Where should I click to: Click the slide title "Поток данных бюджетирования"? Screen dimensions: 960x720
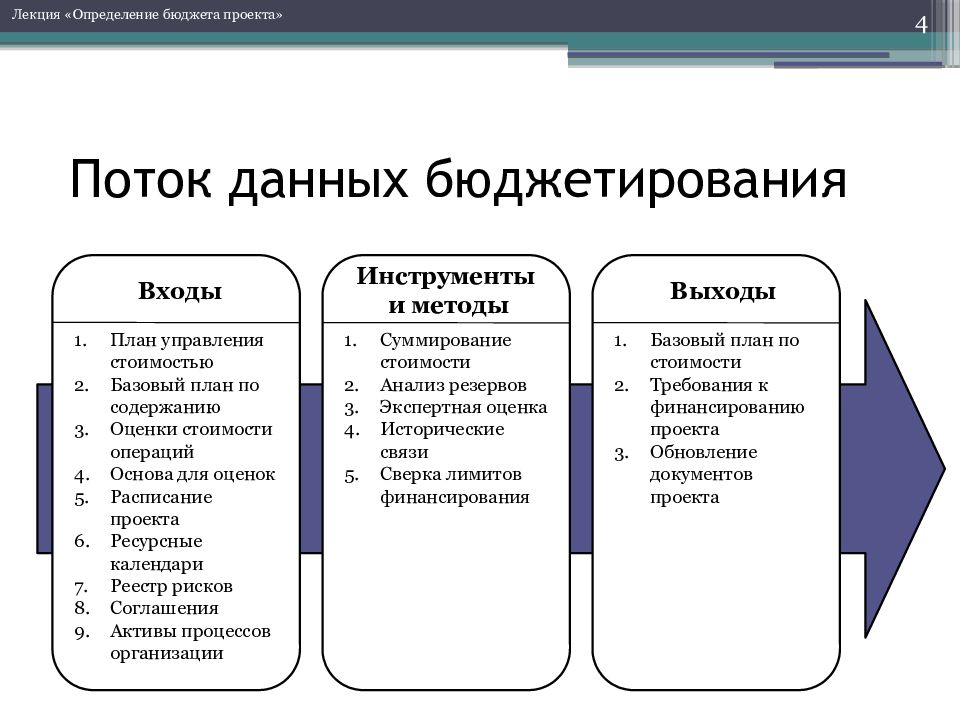[x=458, y=181]
